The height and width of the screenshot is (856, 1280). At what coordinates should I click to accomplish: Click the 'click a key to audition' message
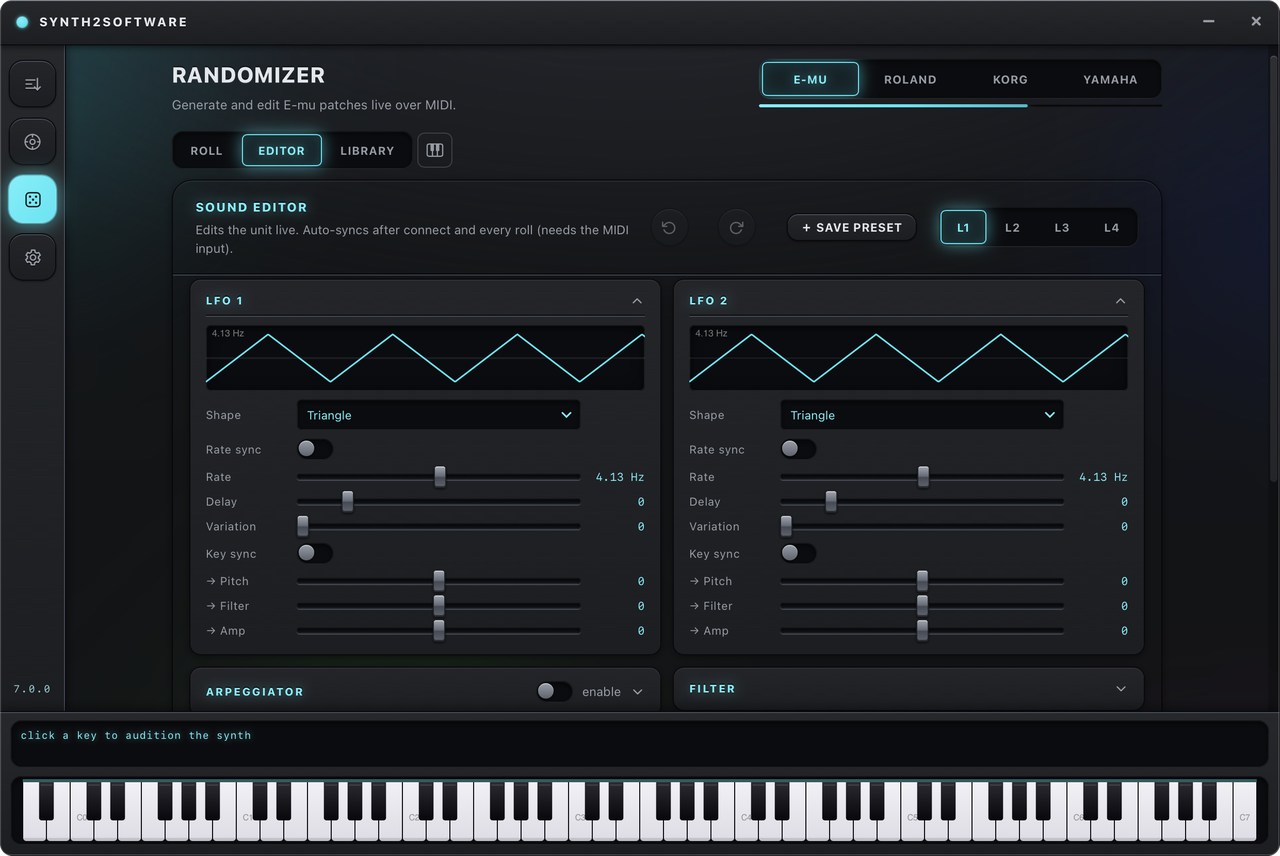136,735
